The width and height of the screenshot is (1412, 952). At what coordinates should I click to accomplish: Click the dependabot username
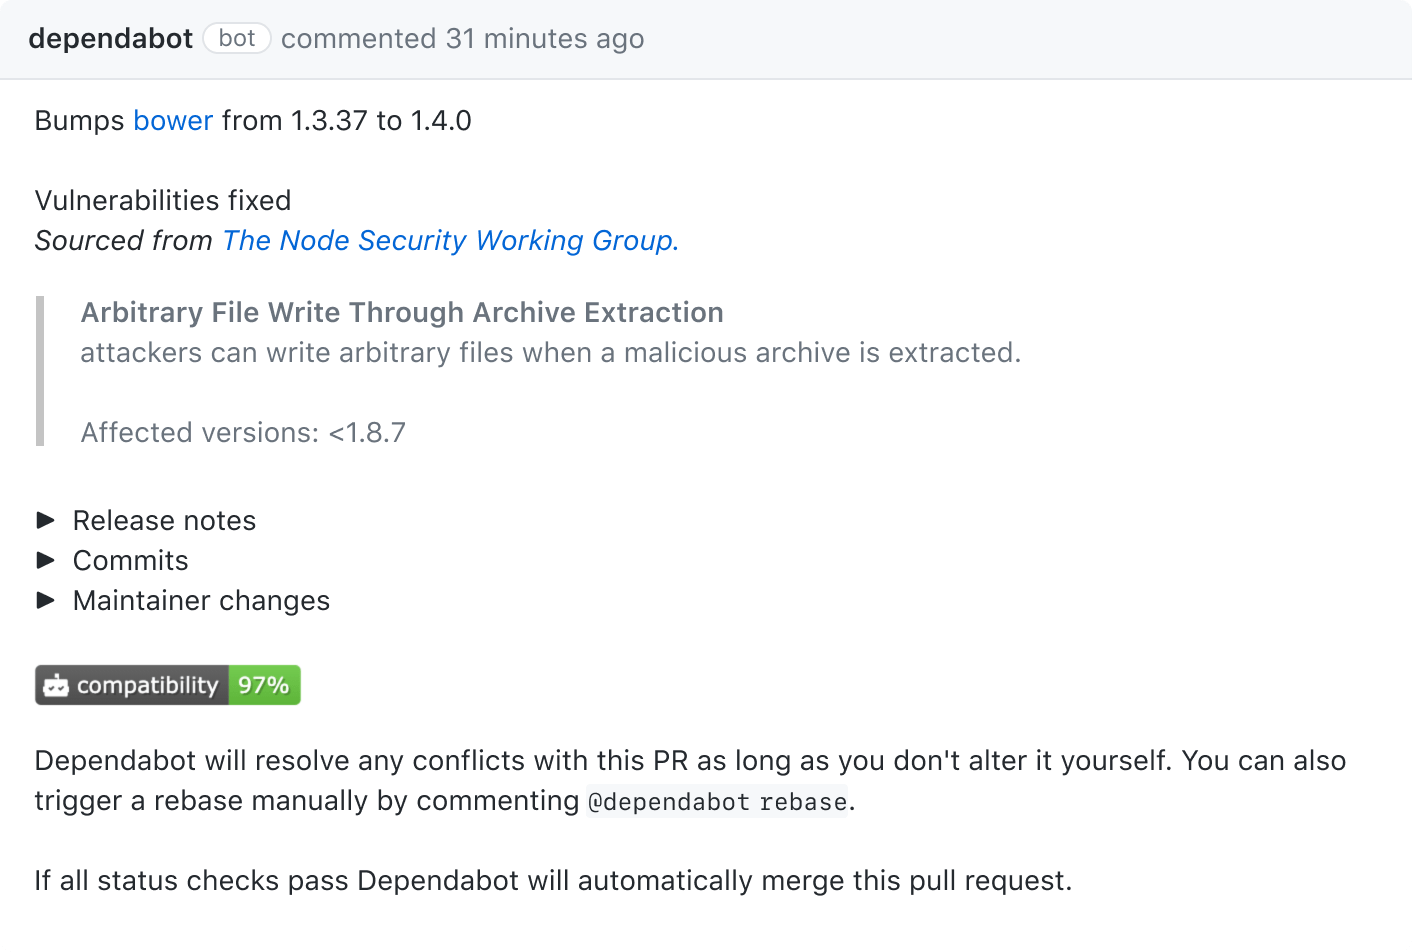(110, 38)
